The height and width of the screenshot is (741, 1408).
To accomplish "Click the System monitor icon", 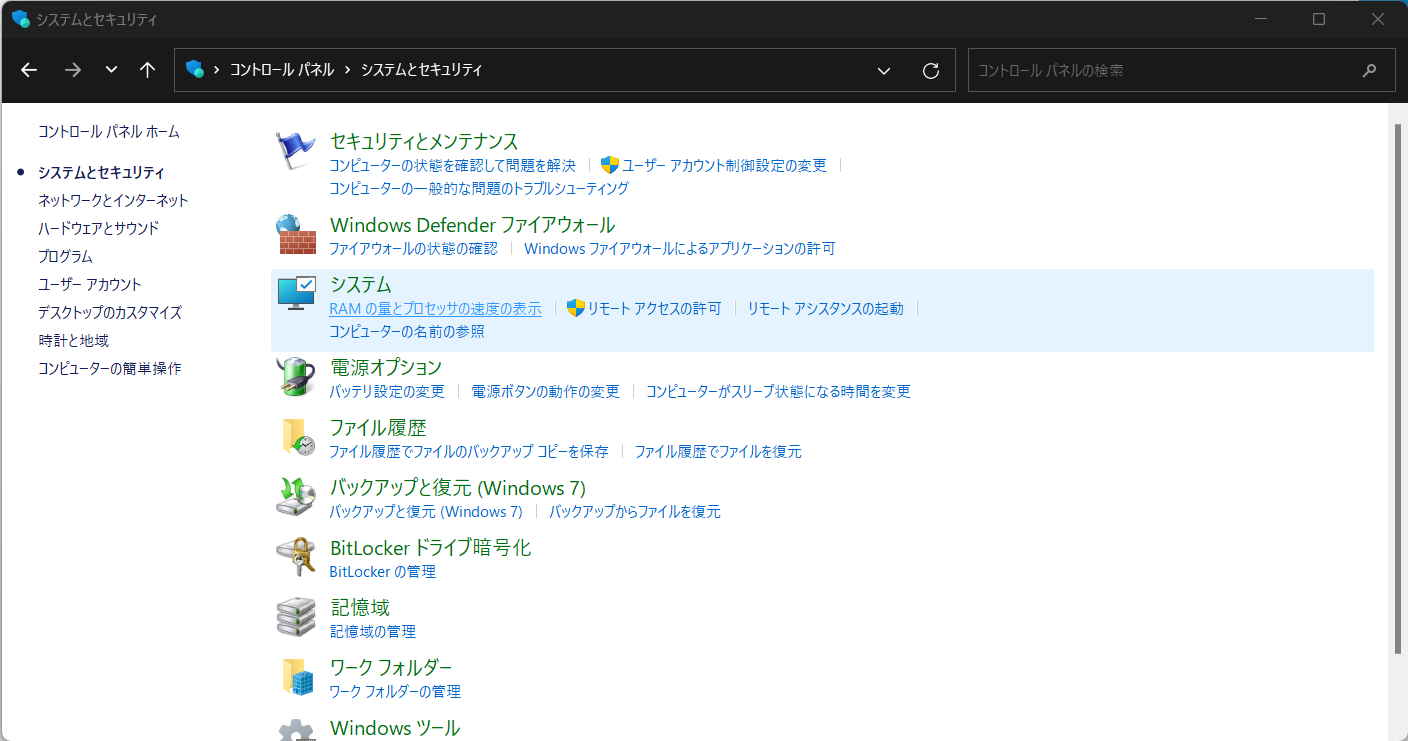I will click(x=295, y=294).
